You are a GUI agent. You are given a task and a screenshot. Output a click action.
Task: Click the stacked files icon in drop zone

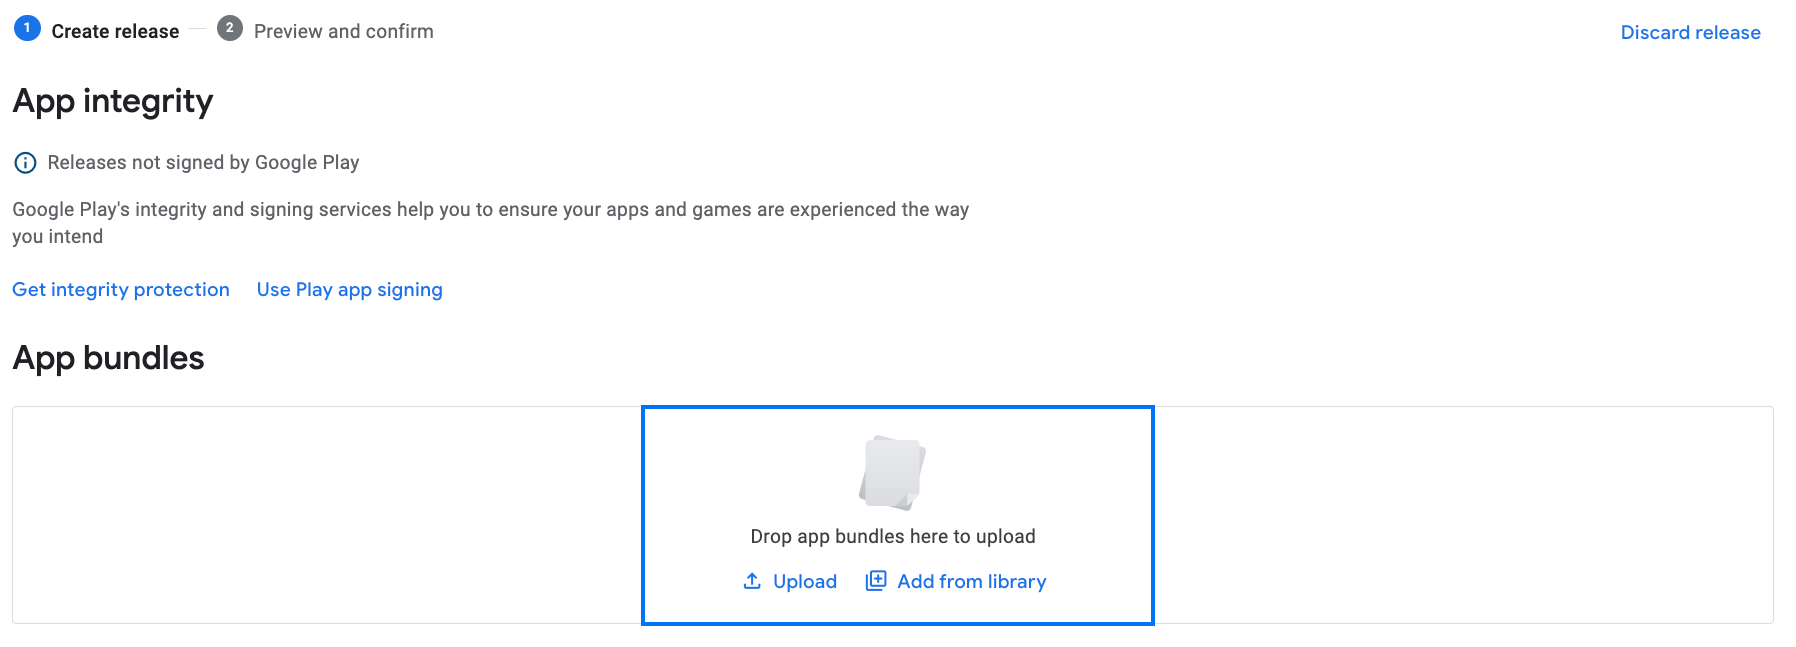(892, 473)
